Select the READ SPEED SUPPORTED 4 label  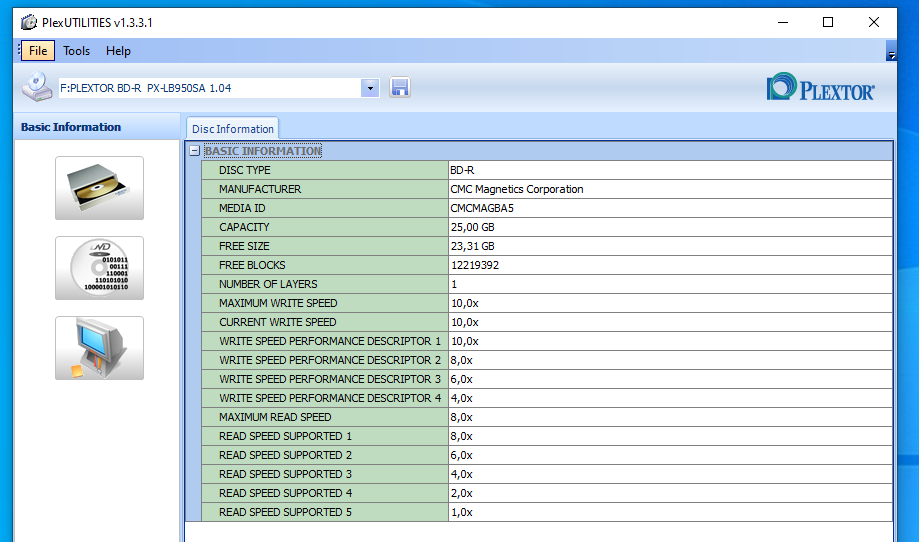285,493
